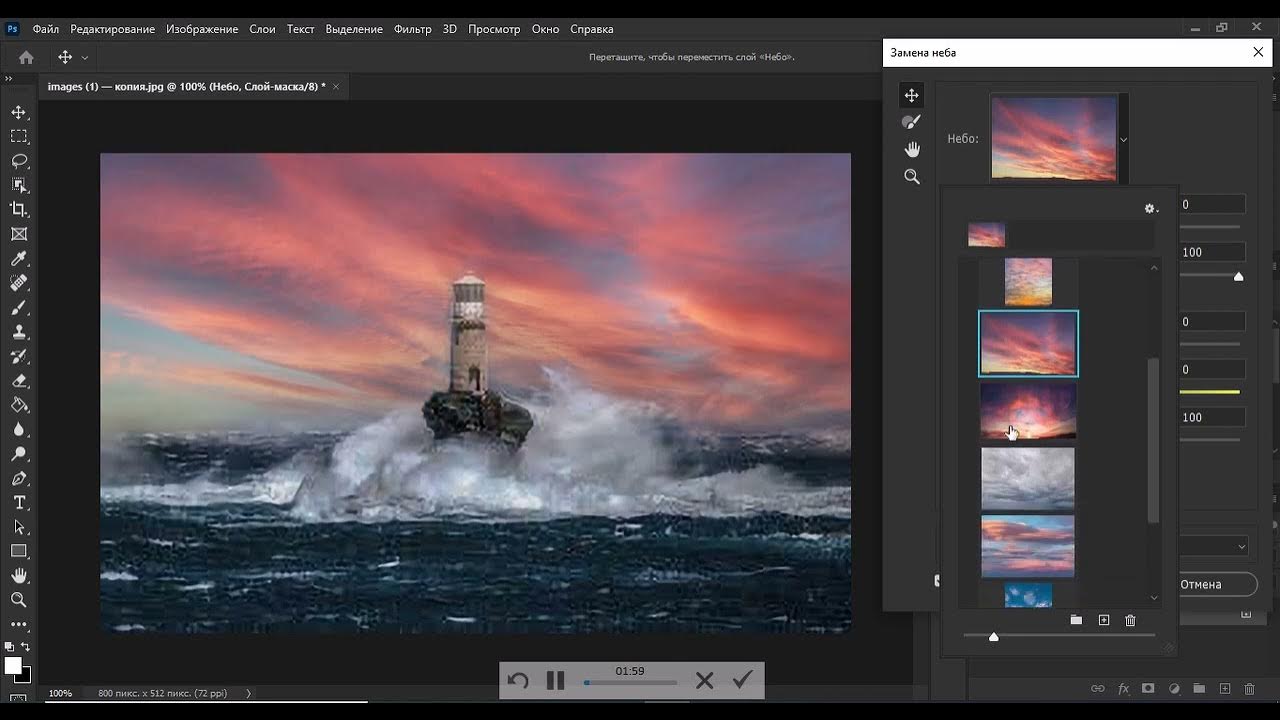Open the Слои menu

pyautogui.click(x=262, y=29)
